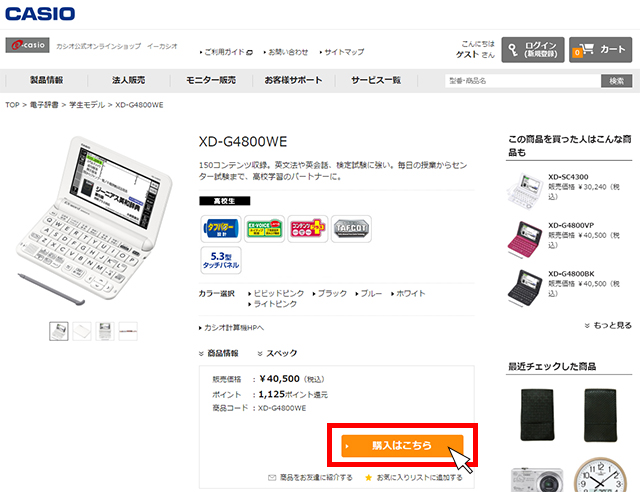Select the third product thumbnail
640x492 pixels.
[105, 331]
